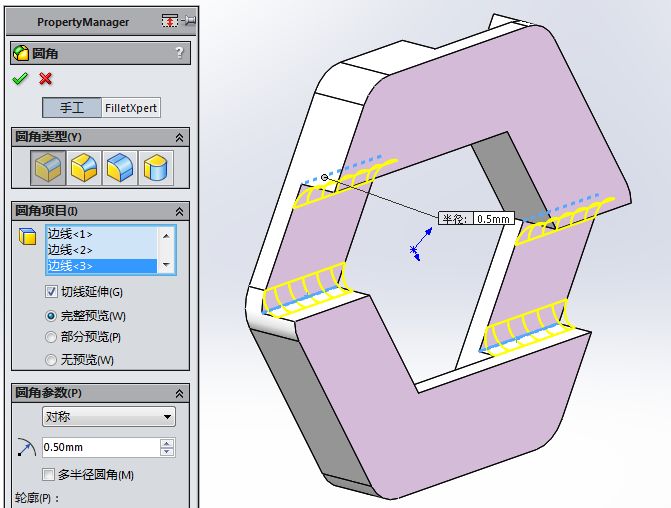Cancel fillet with red X
Viewport: 671px width, 508px height.
(x=45, y=78)
